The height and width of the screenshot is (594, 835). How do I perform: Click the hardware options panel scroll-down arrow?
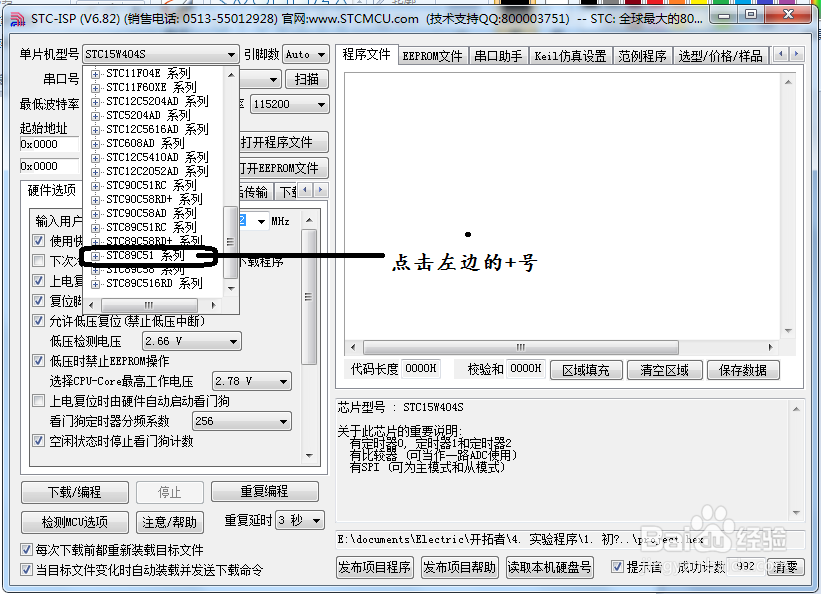coord(309,456)
